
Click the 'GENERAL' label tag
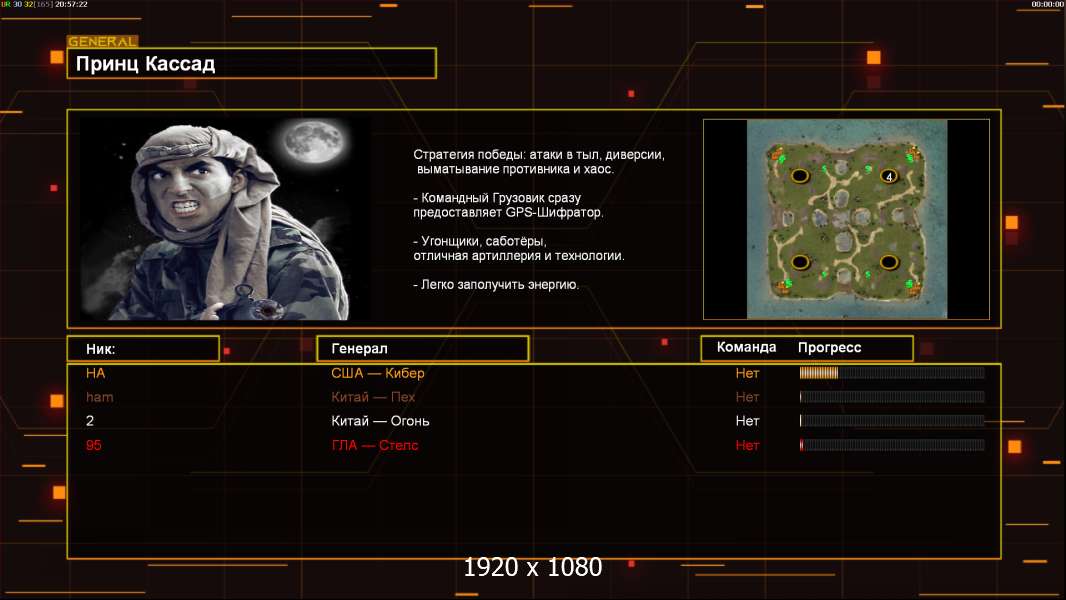pos(103,41)
